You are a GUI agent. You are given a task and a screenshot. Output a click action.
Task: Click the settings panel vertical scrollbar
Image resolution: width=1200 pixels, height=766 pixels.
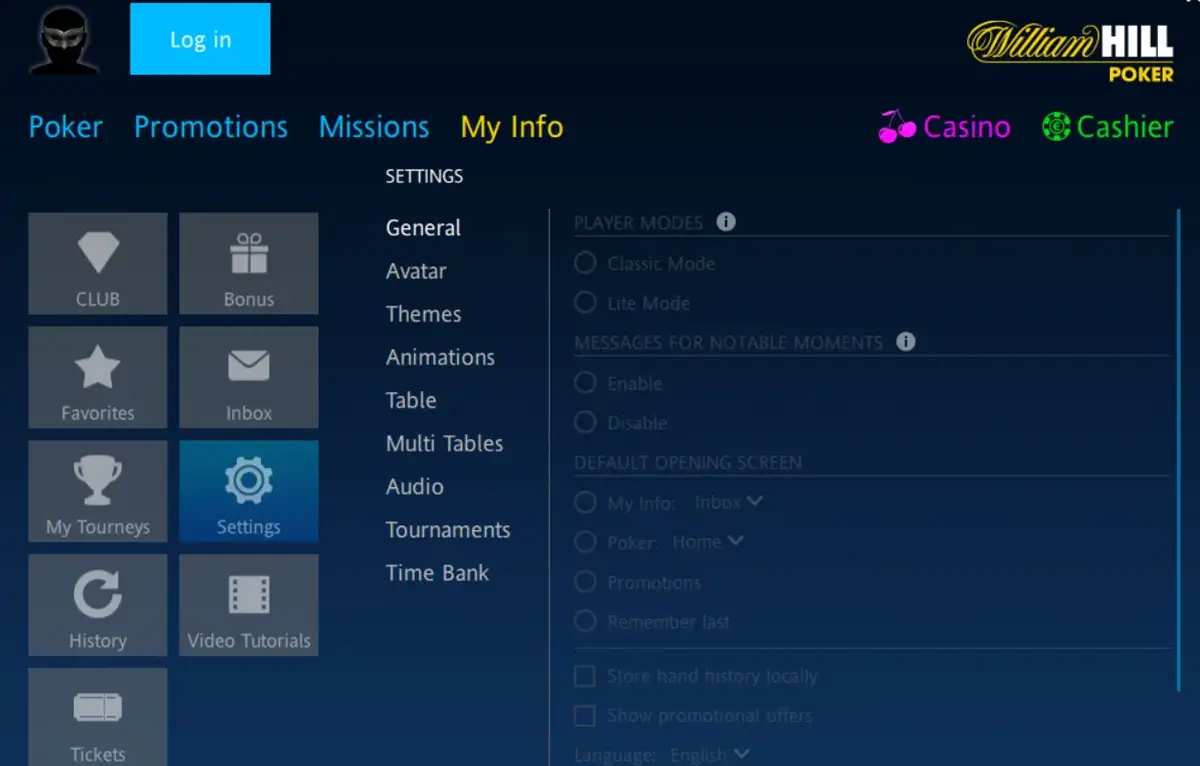(x=1180, y=450)
